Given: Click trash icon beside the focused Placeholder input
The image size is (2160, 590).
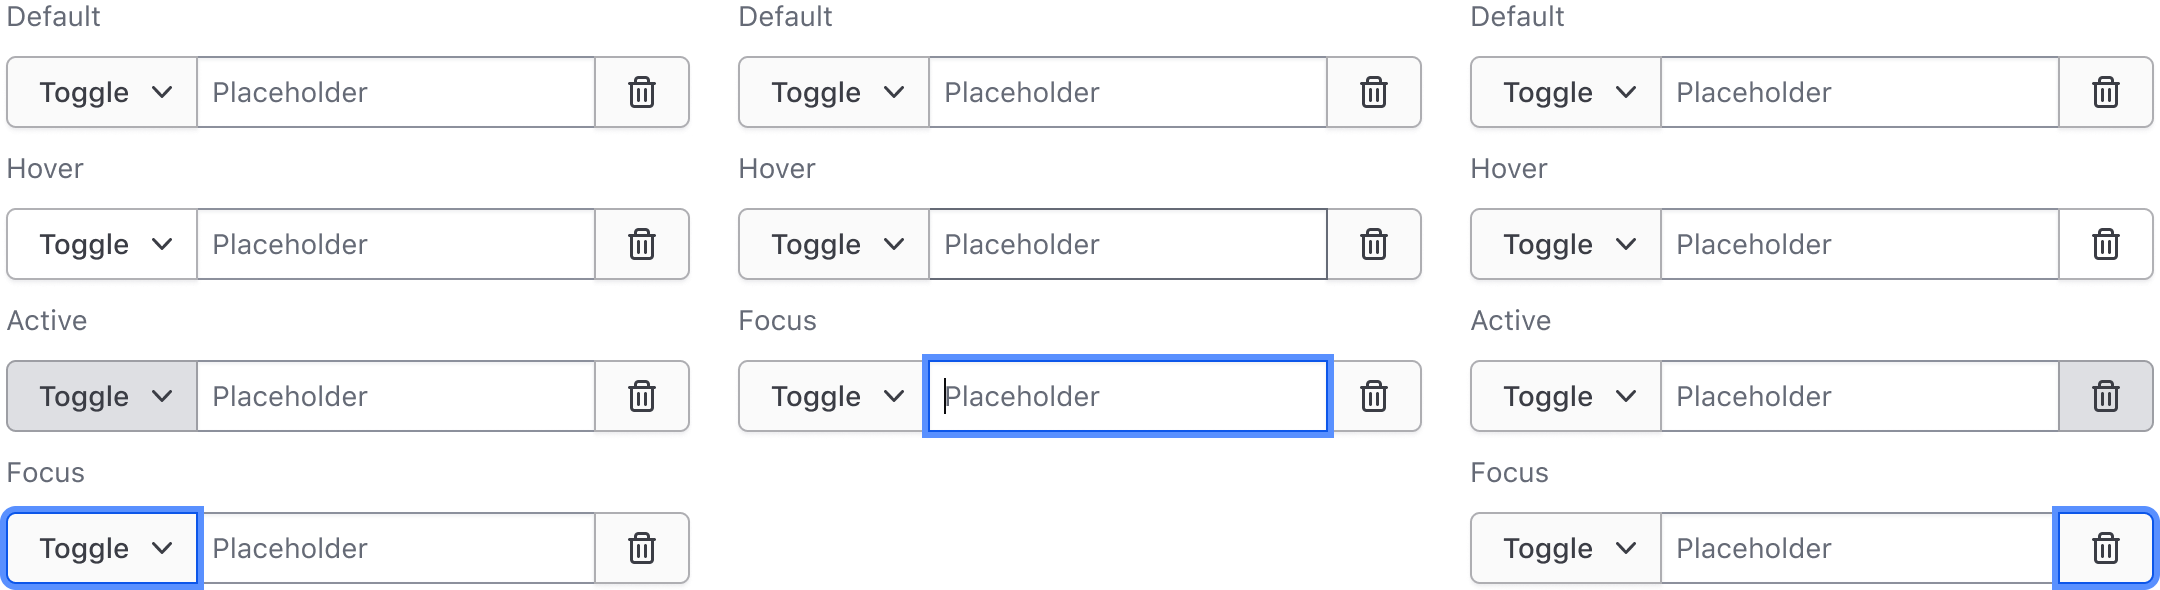Looking at the screenshot, I should point(1373,396).
